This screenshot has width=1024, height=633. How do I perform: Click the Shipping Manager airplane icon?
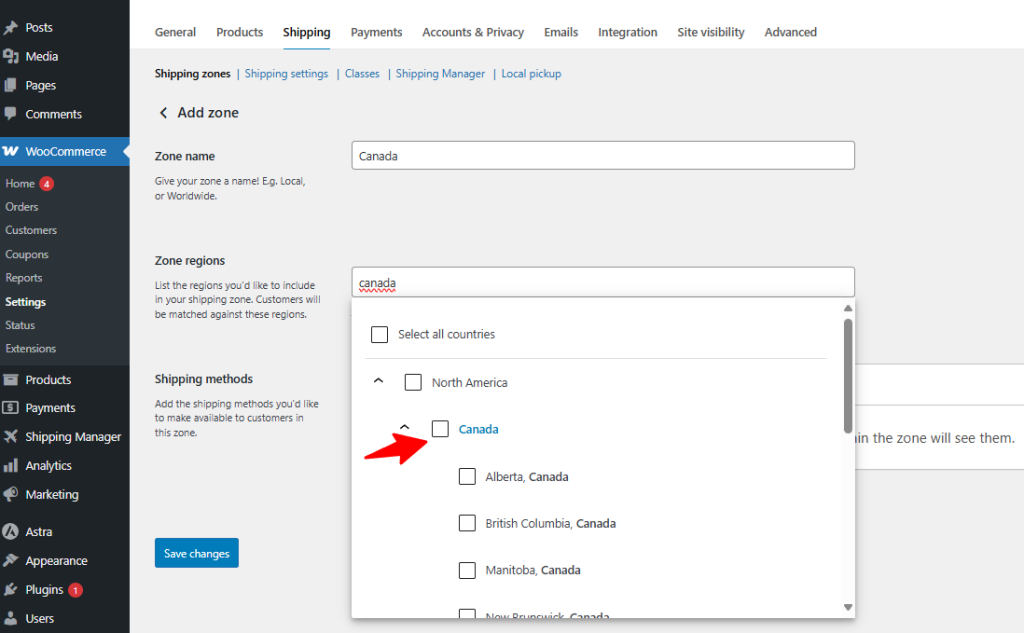(11, 437)
